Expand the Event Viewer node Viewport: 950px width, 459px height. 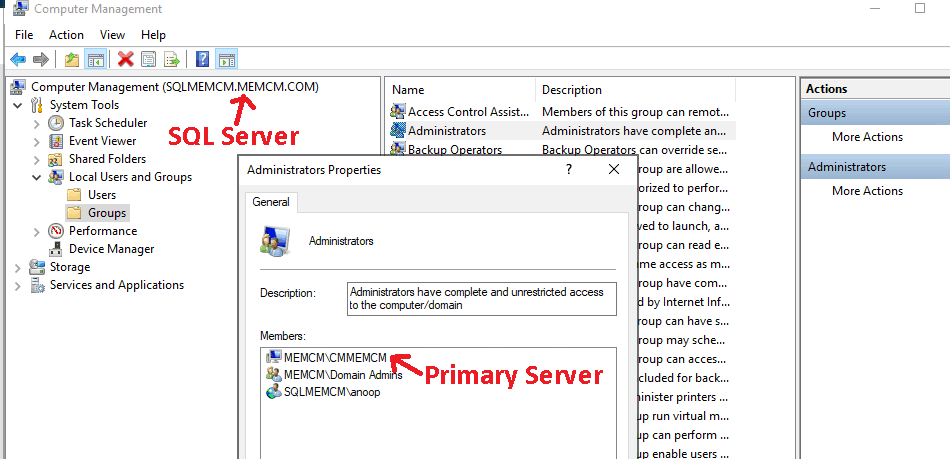click(x=36, y=142)
